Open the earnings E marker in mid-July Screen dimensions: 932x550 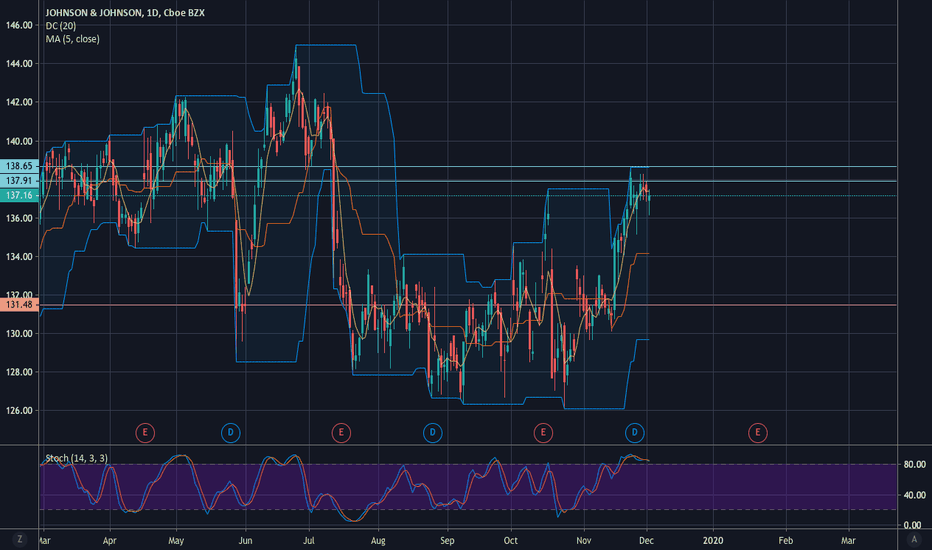click(341, 432)
